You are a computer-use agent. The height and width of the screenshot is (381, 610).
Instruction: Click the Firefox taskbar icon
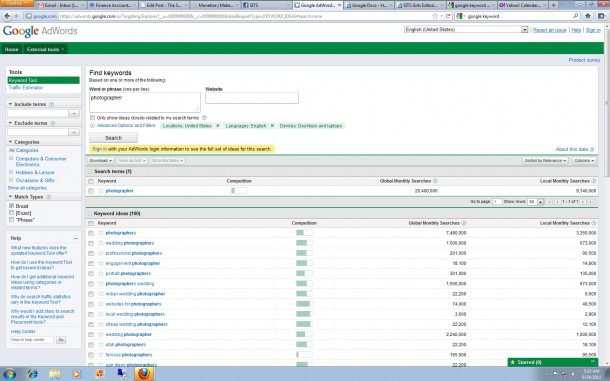[x=144, y=374]
